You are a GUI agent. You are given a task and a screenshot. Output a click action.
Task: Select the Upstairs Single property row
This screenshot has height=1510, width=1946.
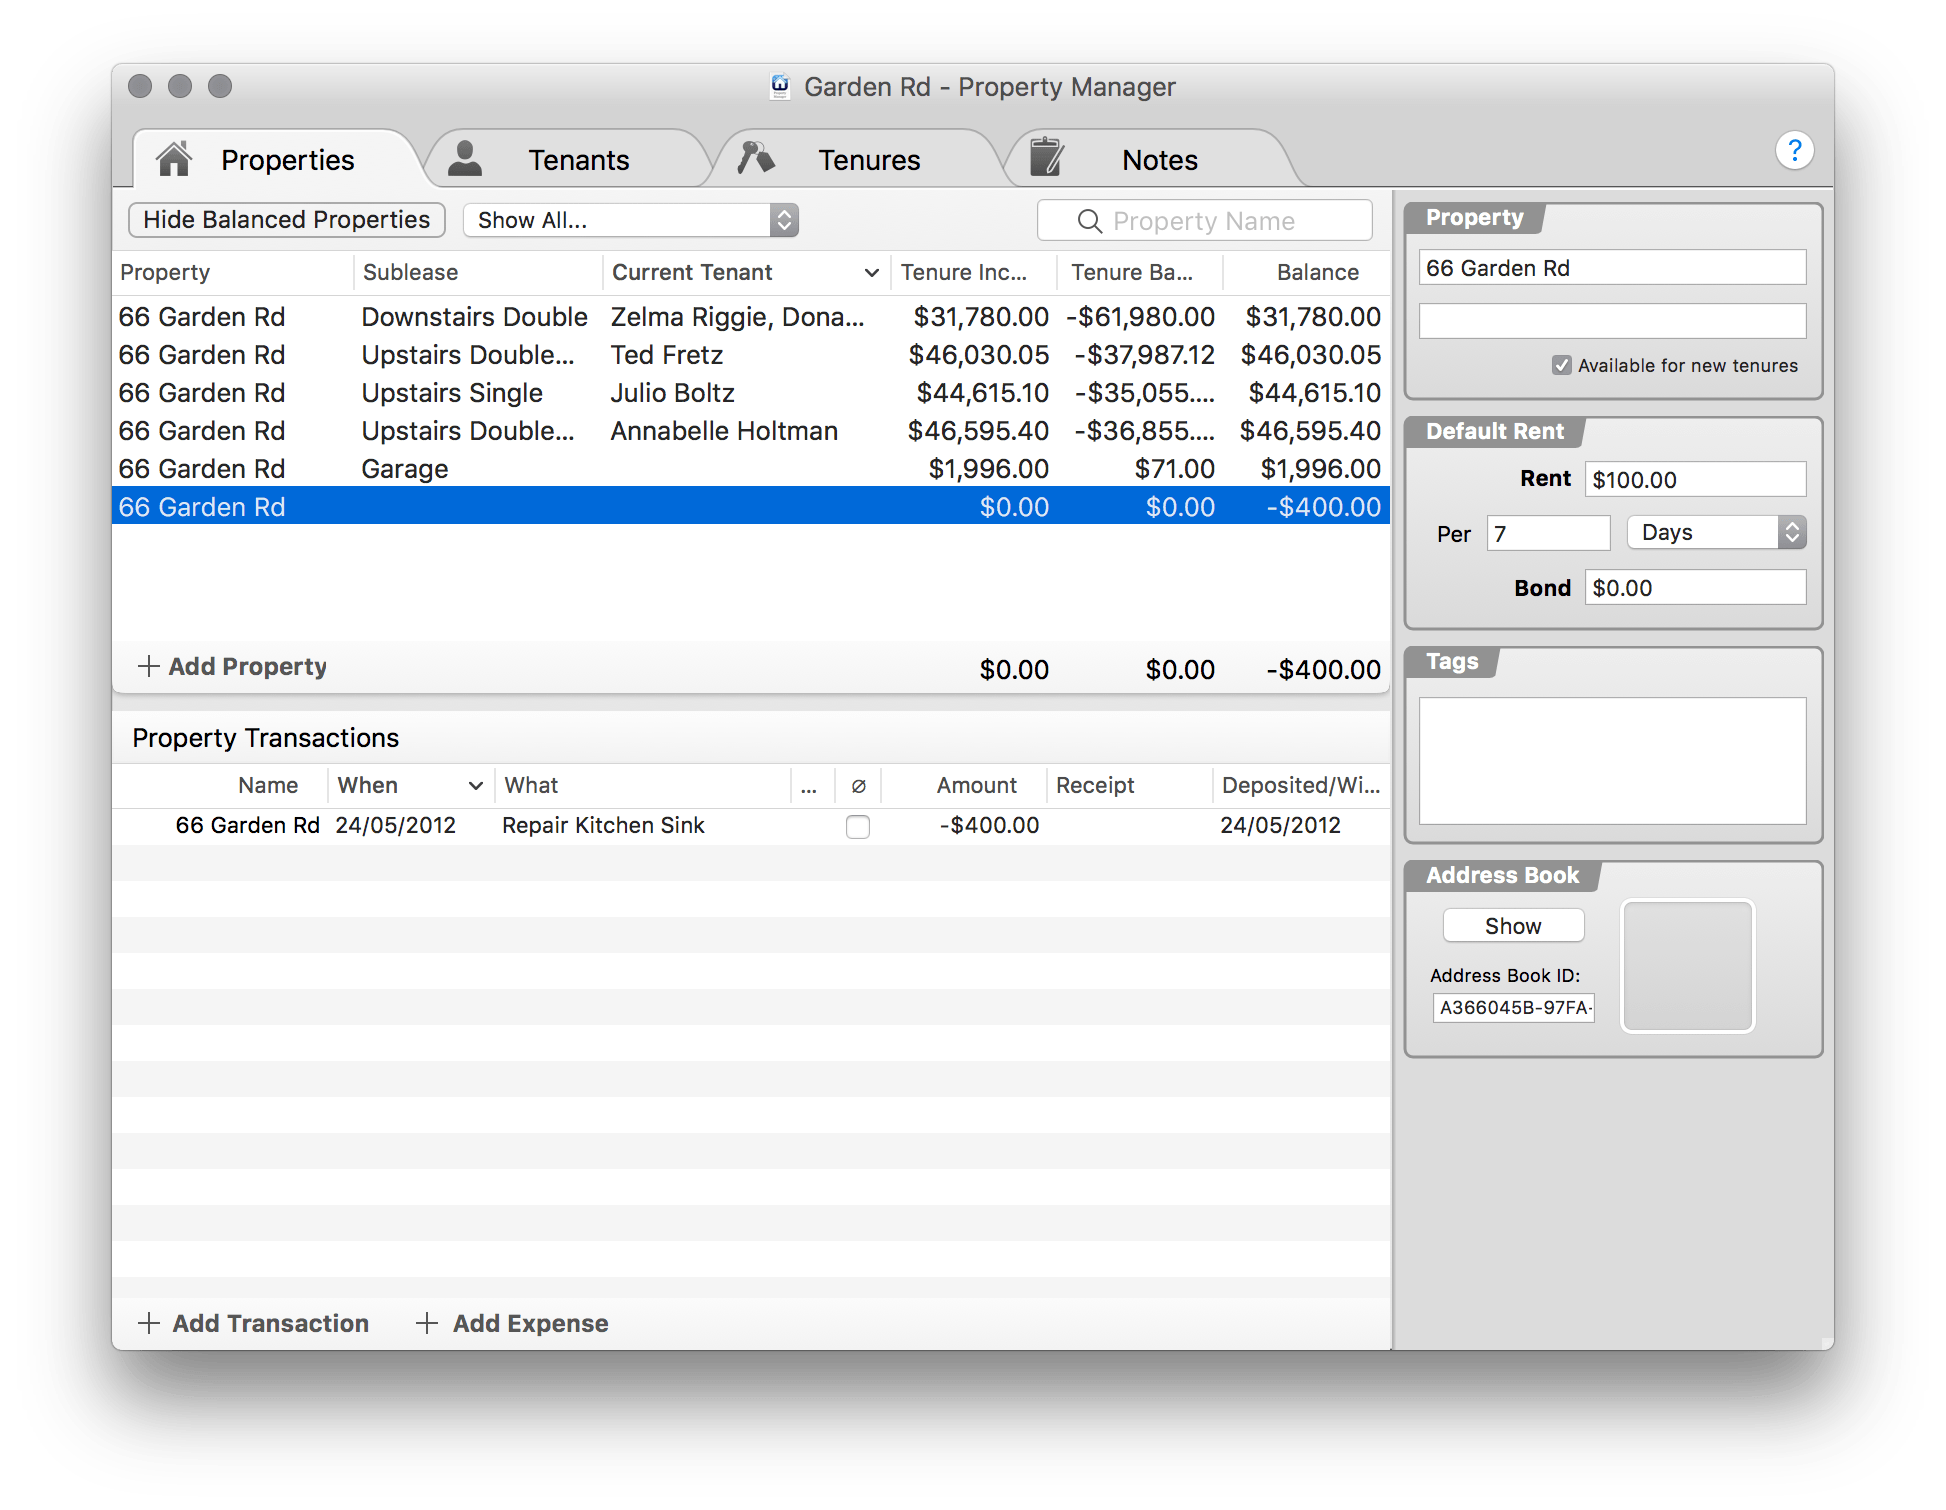pyautogui.click(x=450, y=393)
